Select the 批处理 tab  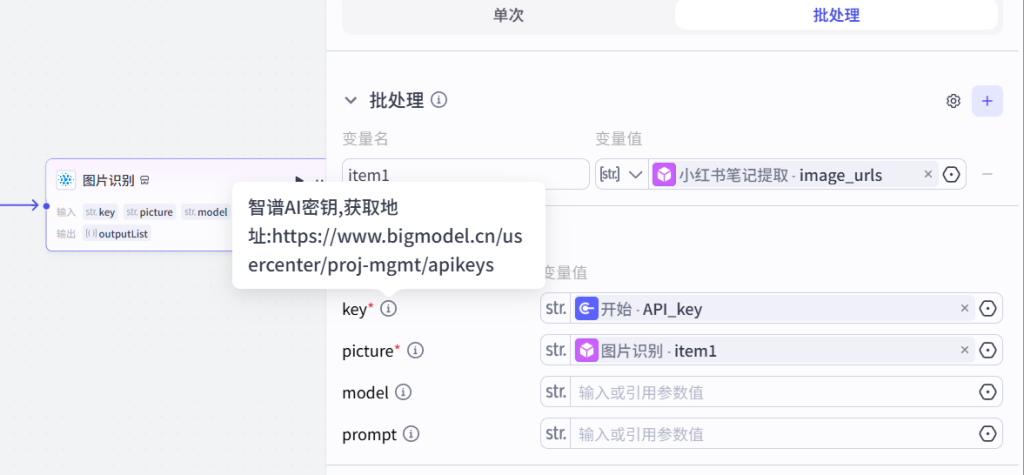click(836, 15)
